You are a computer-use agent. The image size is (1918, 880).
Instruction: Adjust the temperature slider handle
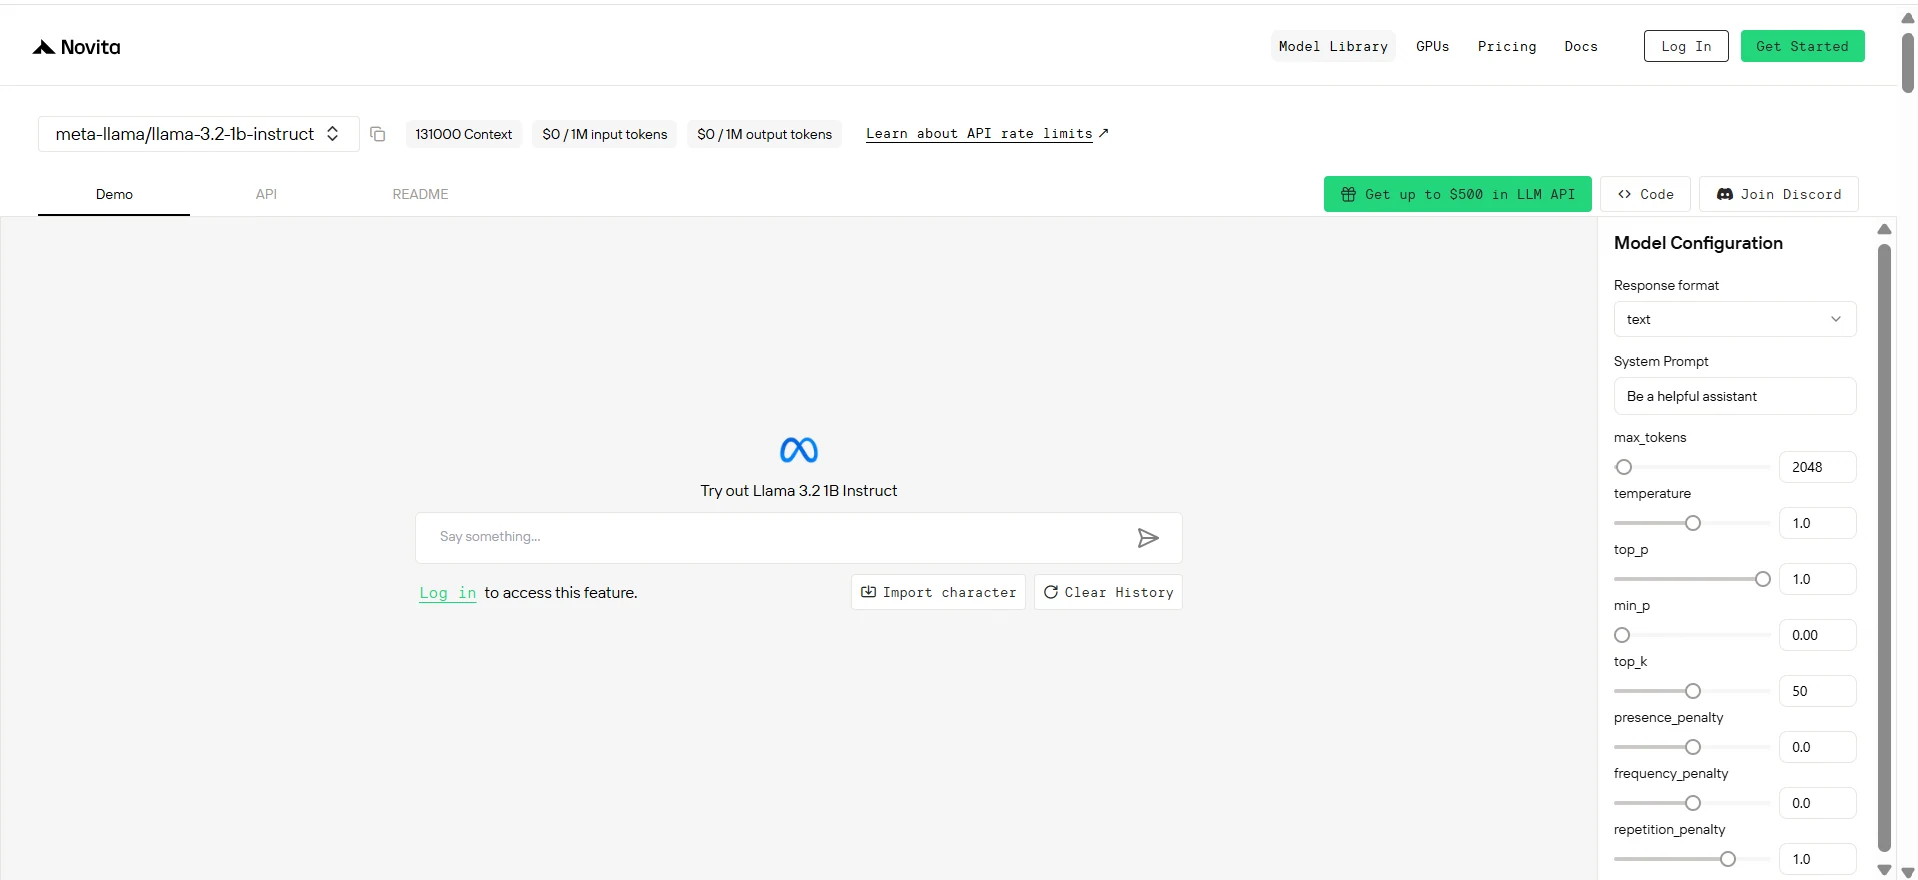[1693, 523]
